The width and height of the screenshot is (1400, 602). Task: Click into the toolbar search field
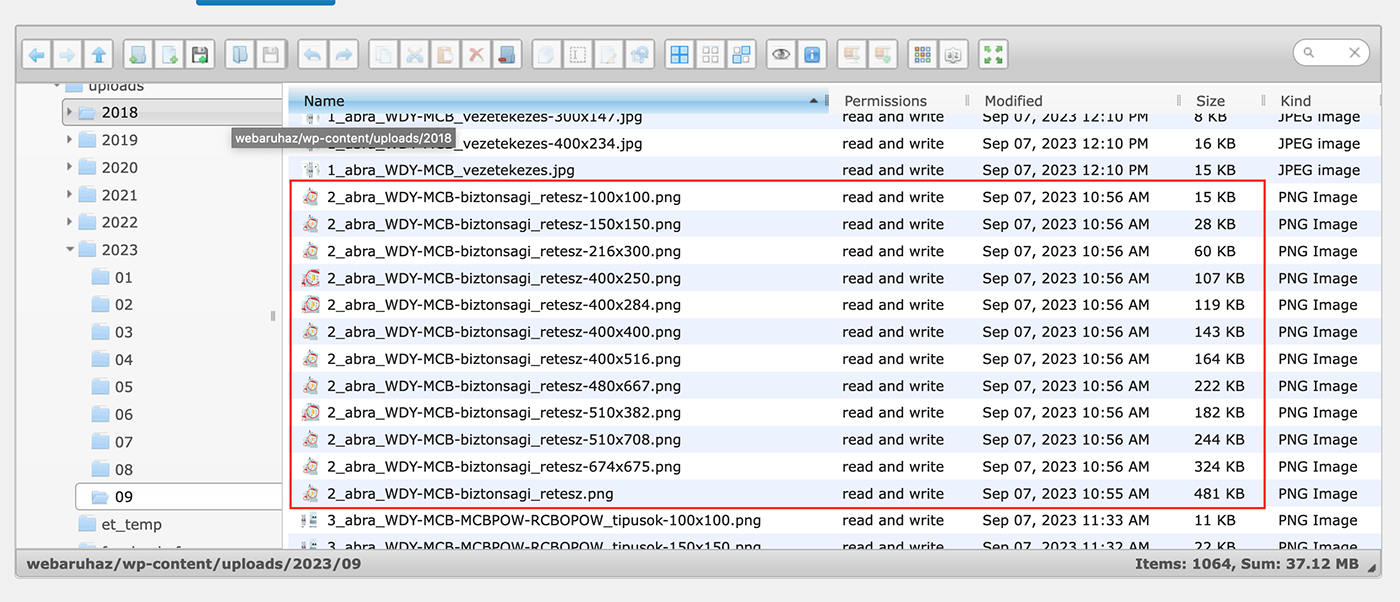1331,53
